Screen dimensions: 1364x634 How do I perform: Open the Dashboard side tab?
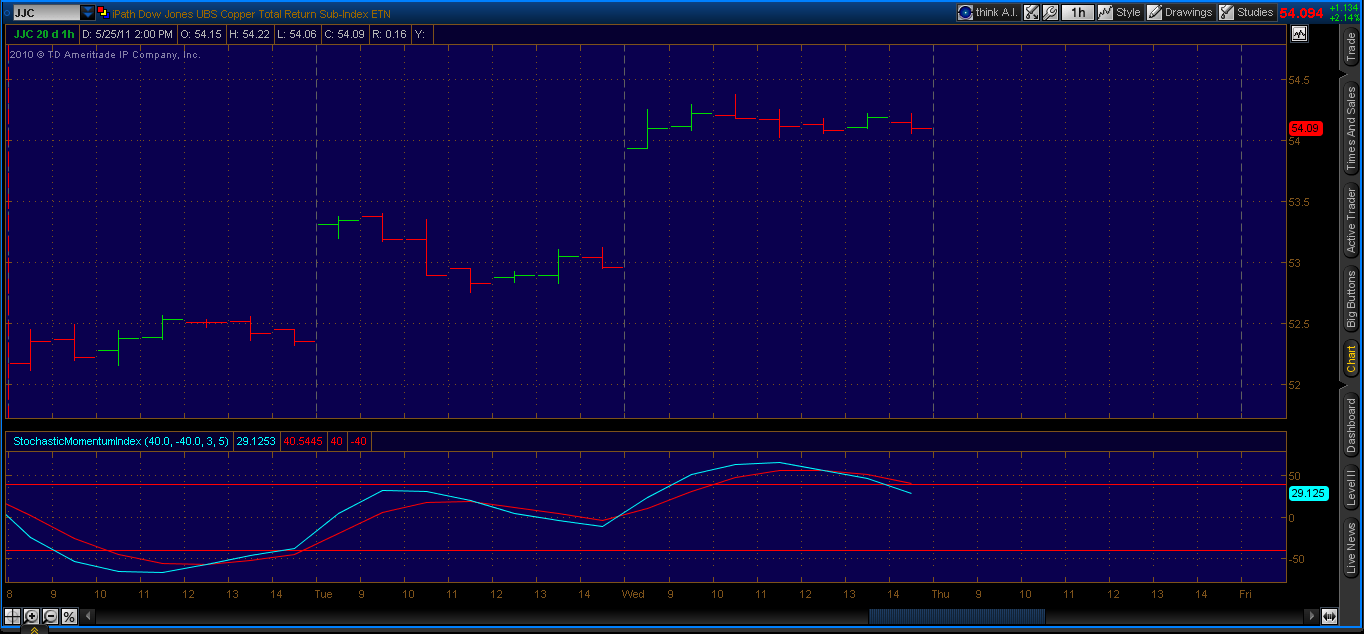[1351, 425]
